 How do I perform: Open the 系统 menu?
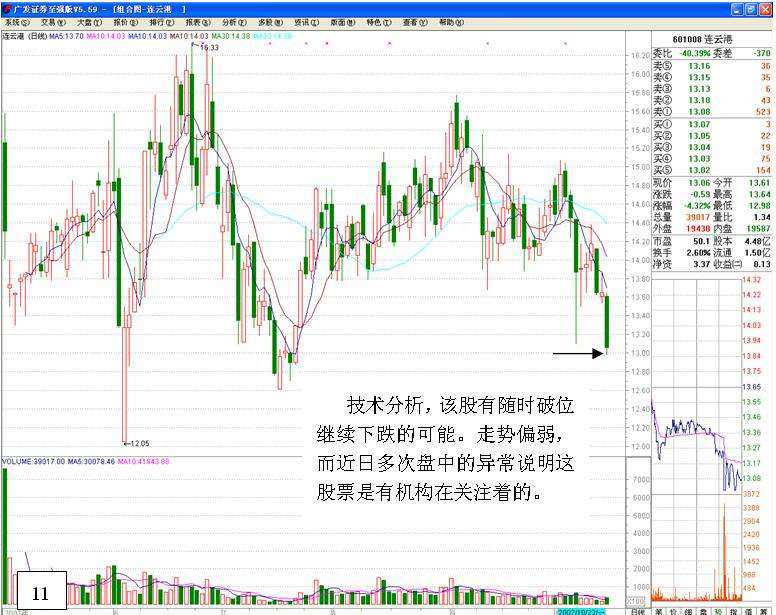pos(17,22)
